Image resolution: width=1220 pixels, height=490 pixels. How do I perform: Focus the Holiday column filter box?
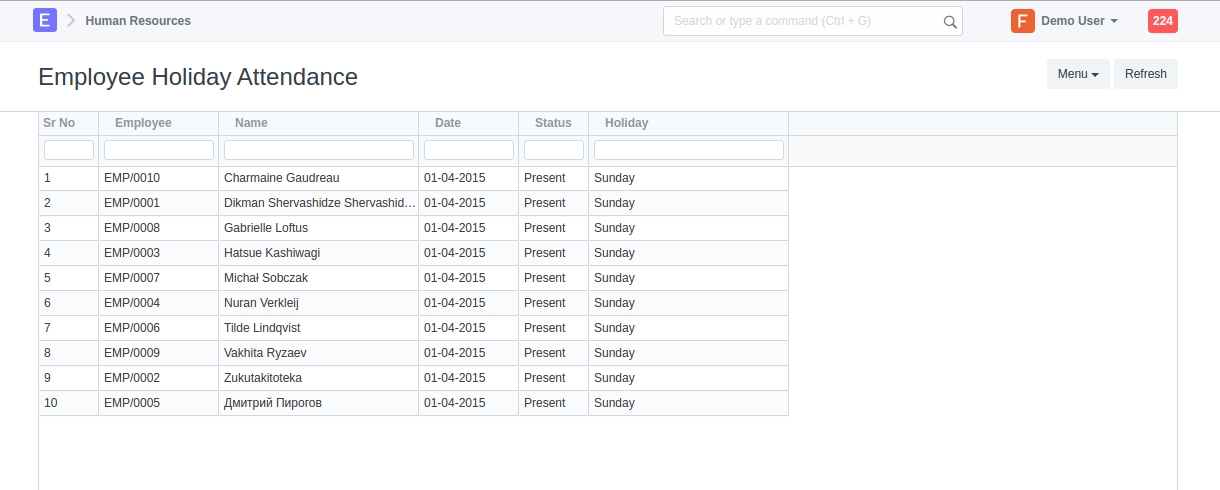(x=688, y=150)
